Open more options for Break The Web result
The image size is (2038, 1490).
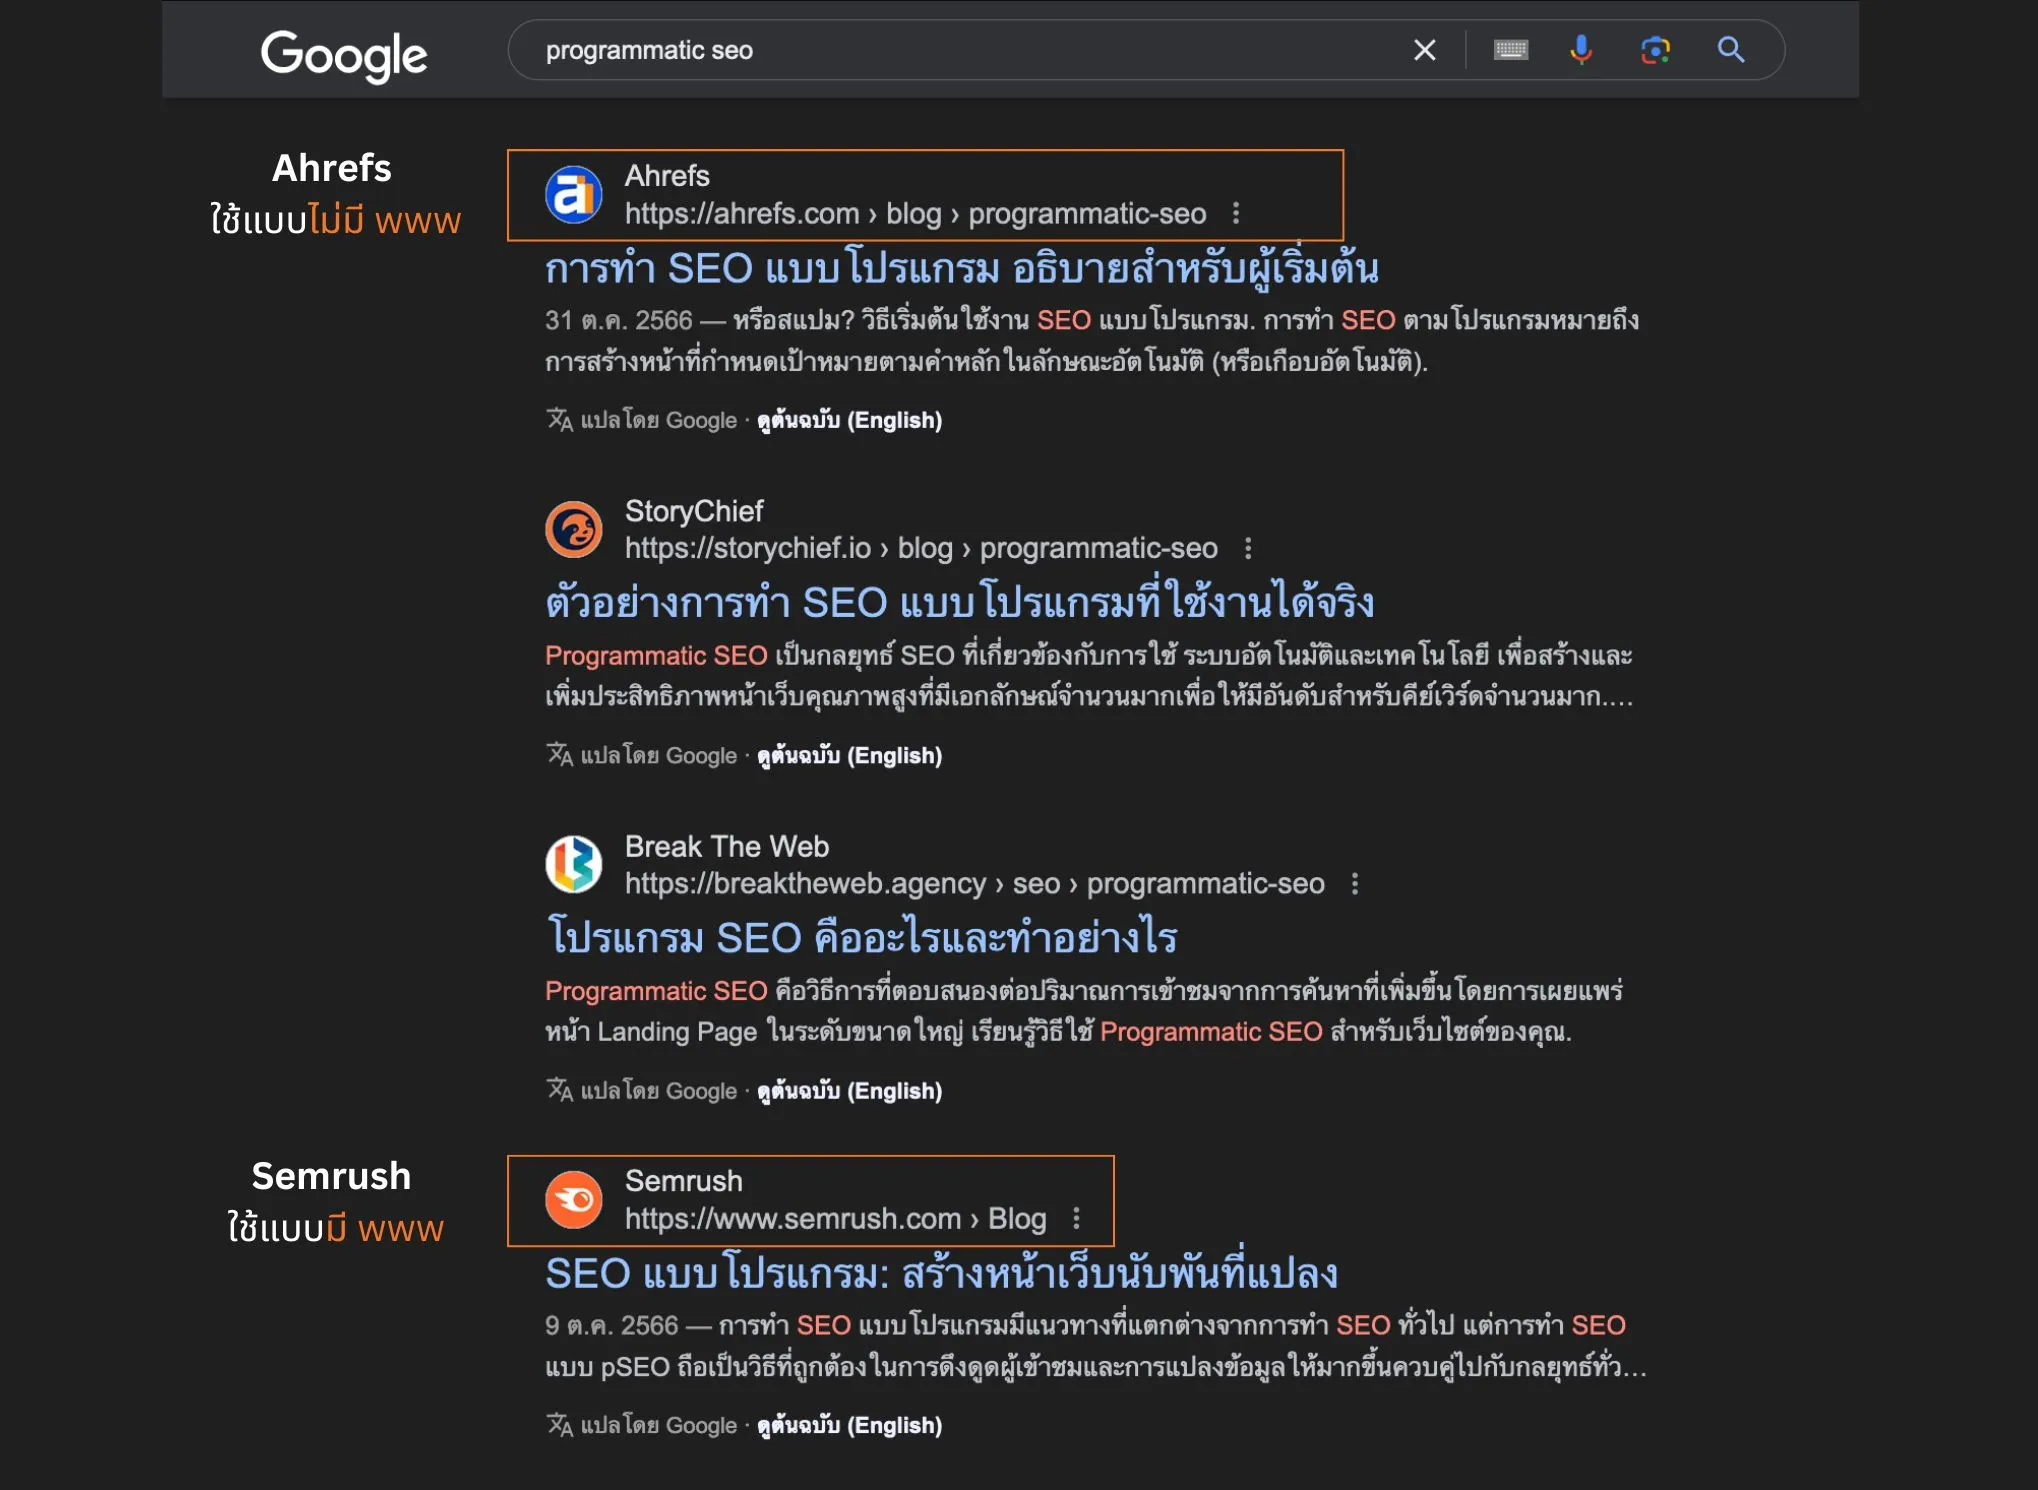point(1355,884)
